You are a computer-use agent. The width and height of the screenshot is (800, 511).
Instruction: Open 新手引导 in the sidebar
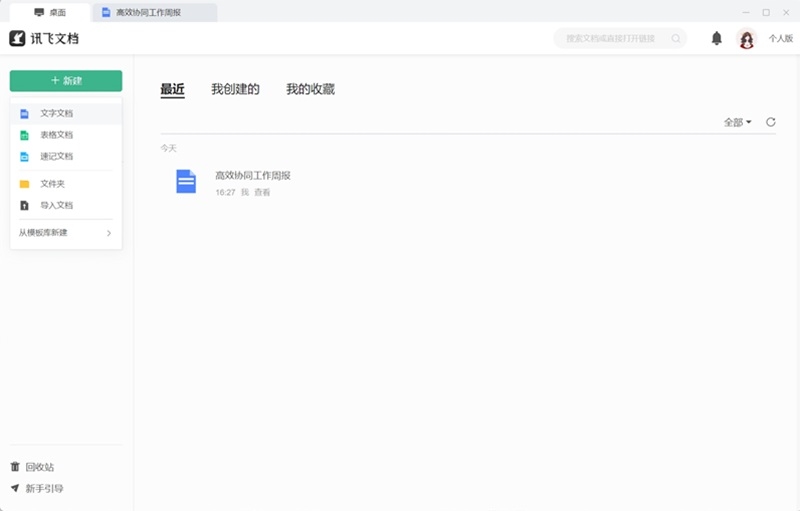click(37, 488)
